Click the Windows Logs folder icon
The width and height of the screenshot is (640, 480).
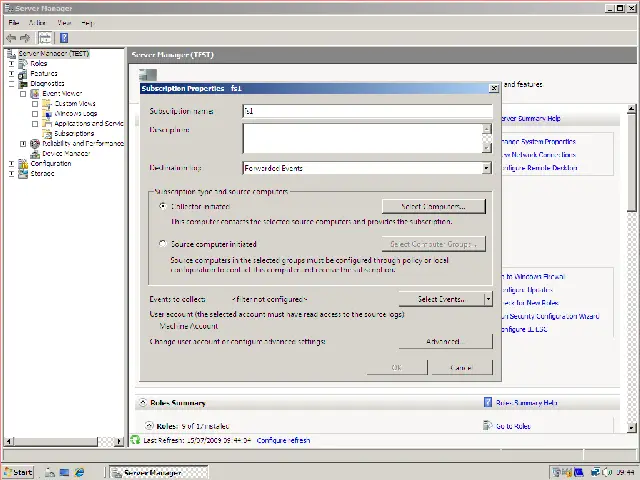pyautogui.click(x=47, y=113)
